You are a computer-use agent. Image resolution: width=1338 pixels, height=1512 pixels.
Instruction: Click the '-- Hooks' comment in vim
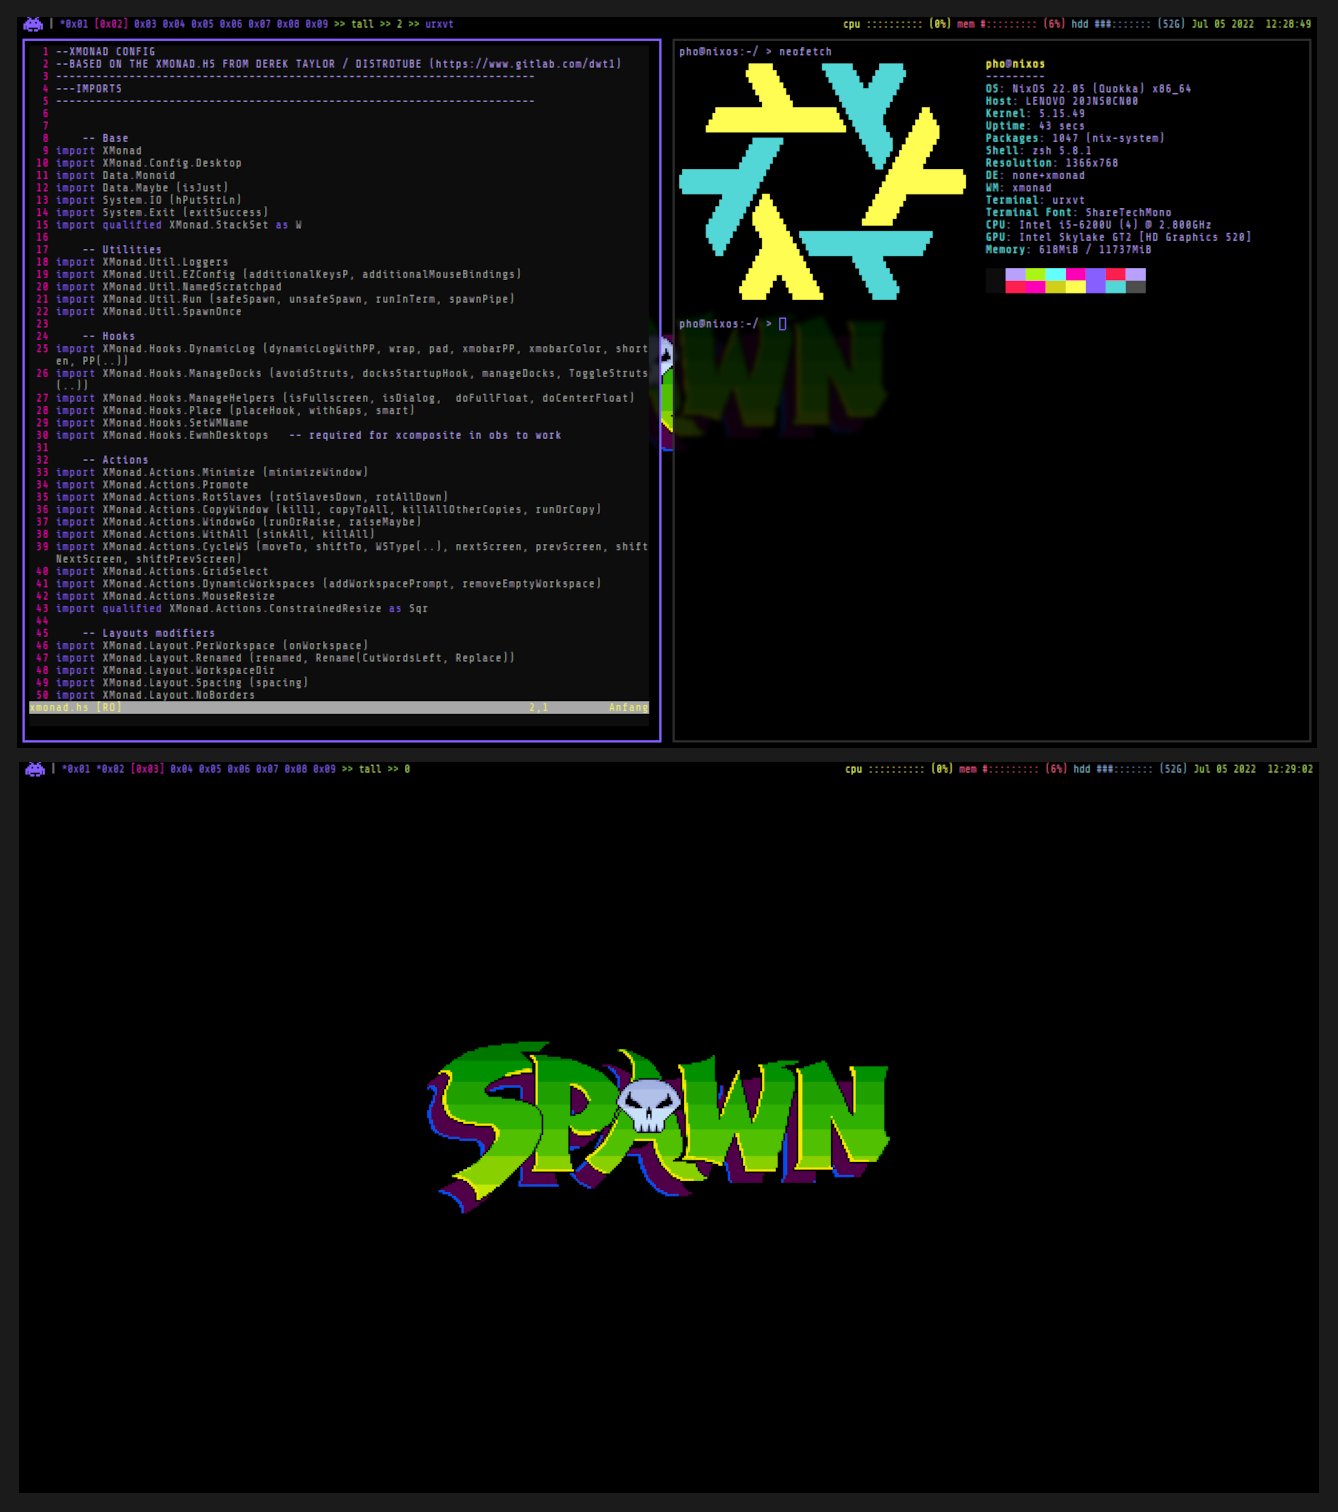[x=109, y=337]
